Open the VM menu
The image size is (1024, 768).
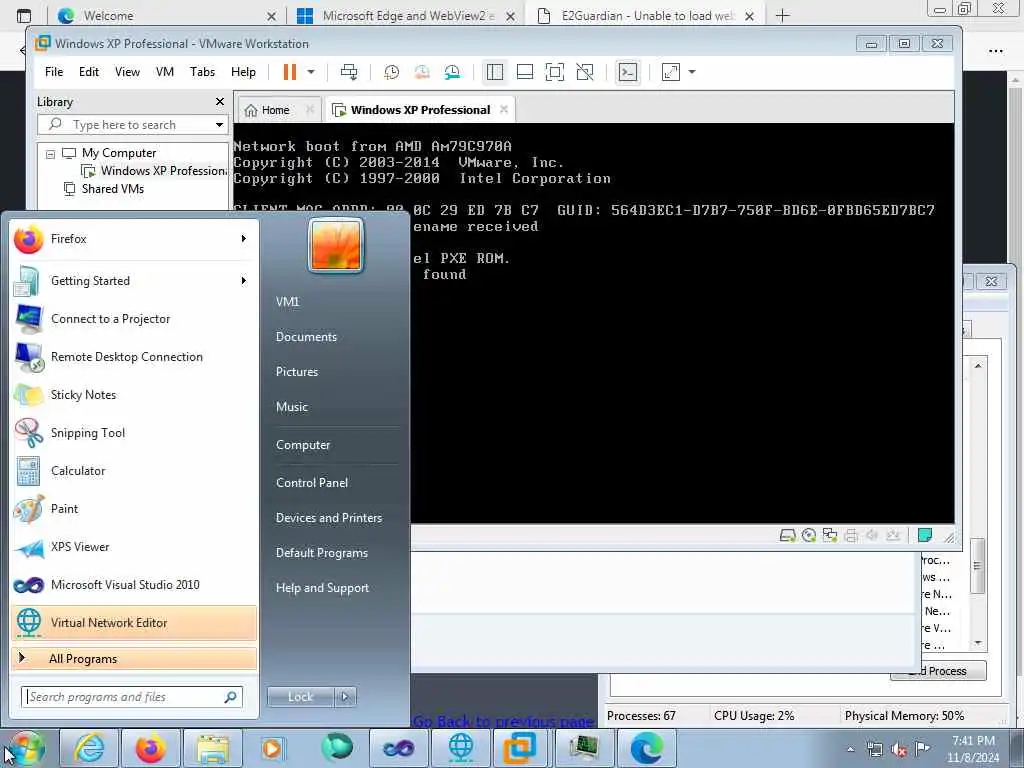165,72
